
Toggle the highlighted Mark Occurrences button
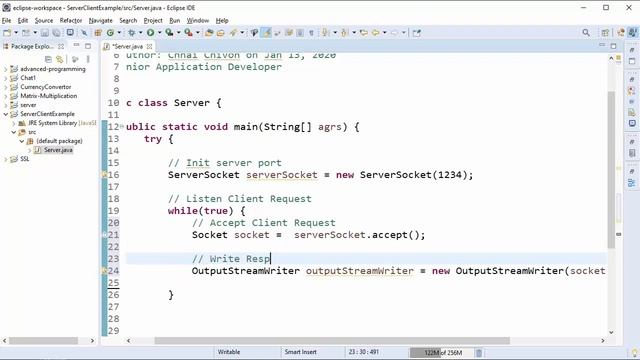pos(266,33)
